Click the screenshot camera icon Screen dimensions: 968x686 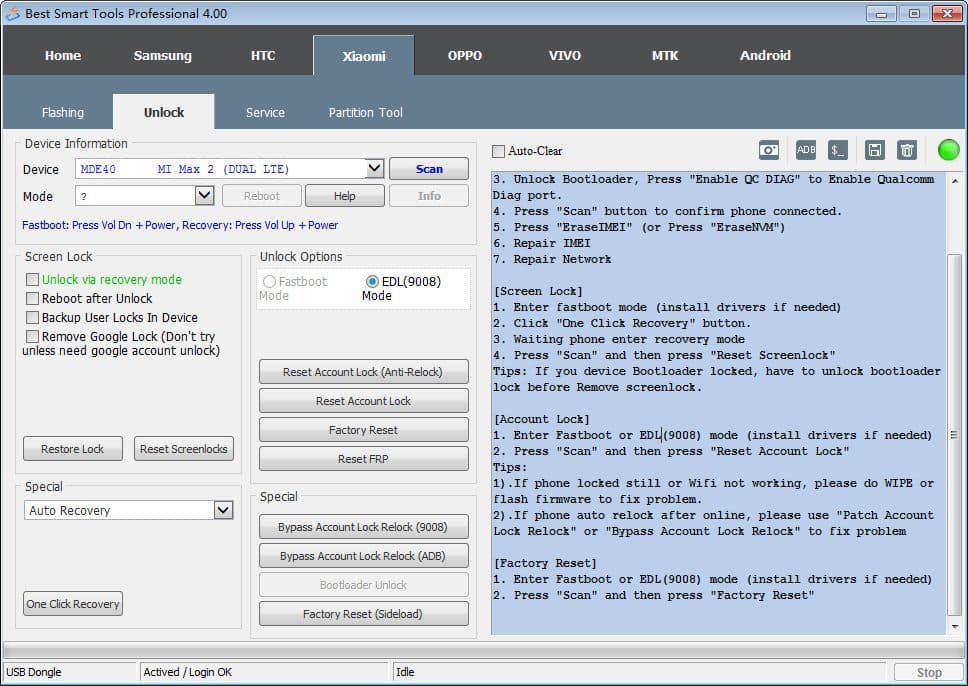[x=769, y=150]
